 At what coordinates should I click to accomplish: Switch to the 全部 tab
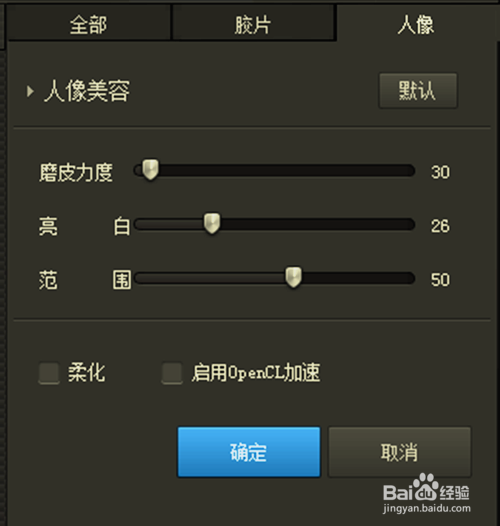pyautogui.click(x=89, y=24)
